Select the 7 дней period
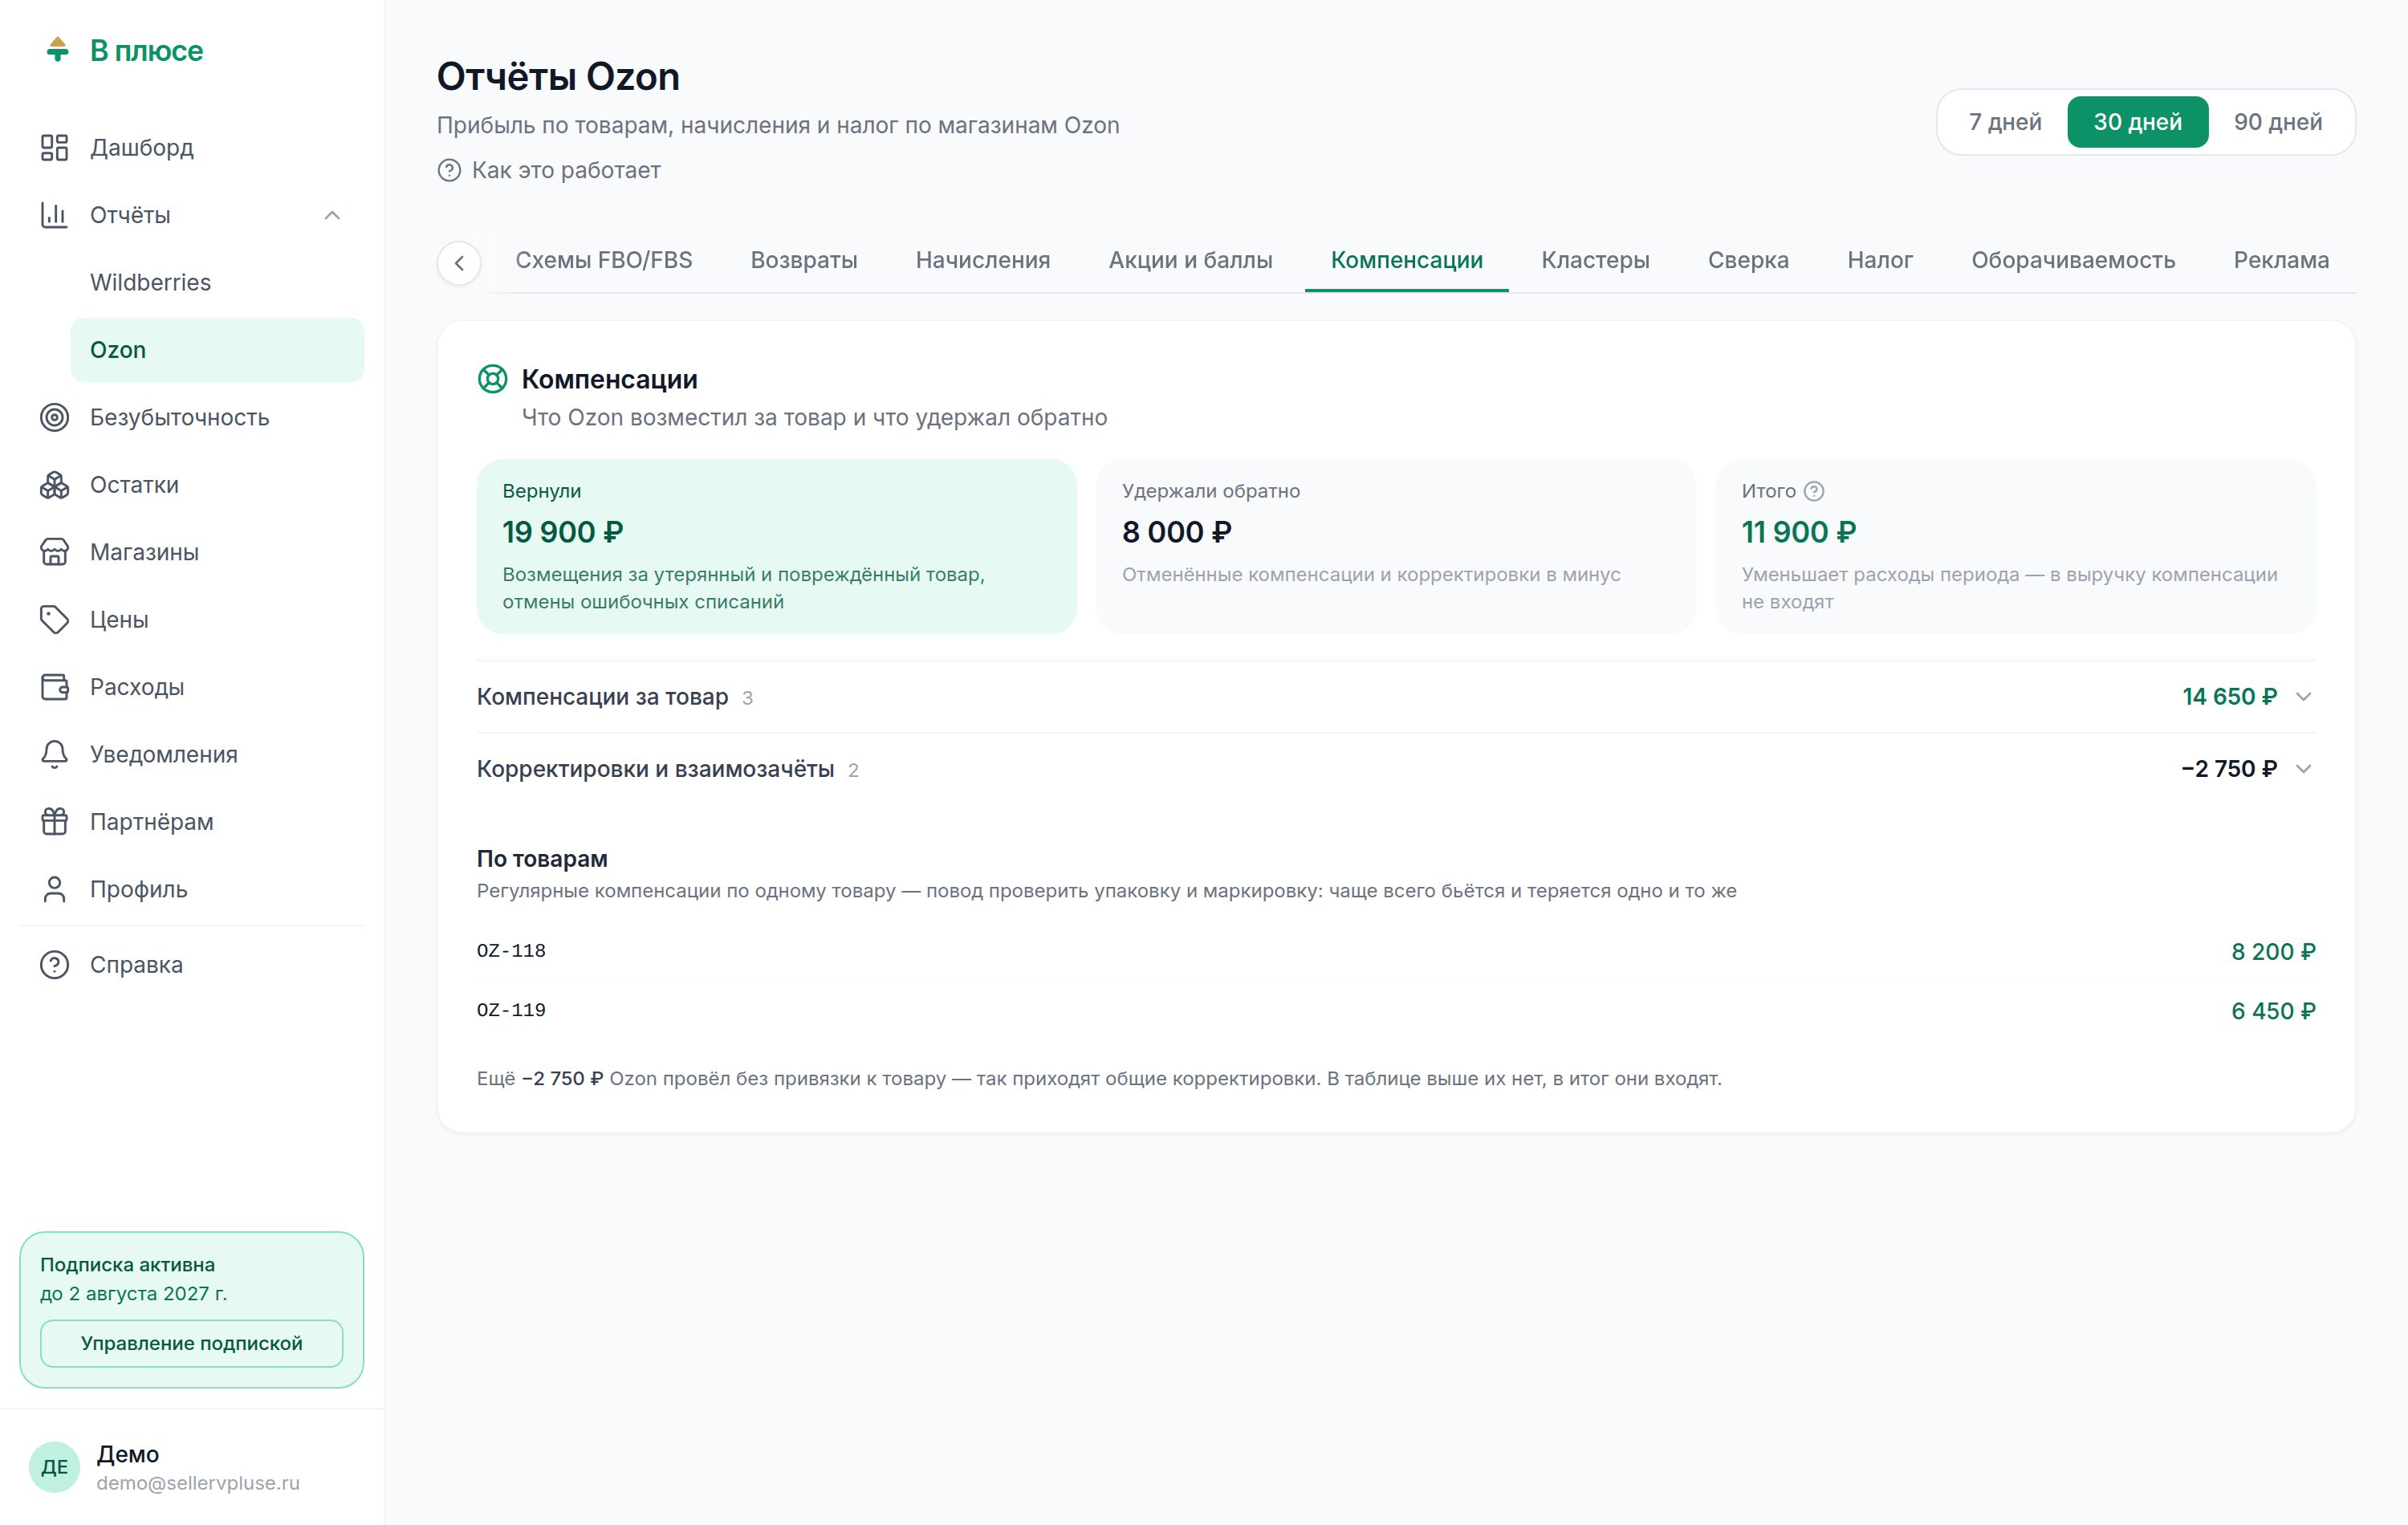Viewport: 2408px width, 1525px height. [x=2005, y=122]
